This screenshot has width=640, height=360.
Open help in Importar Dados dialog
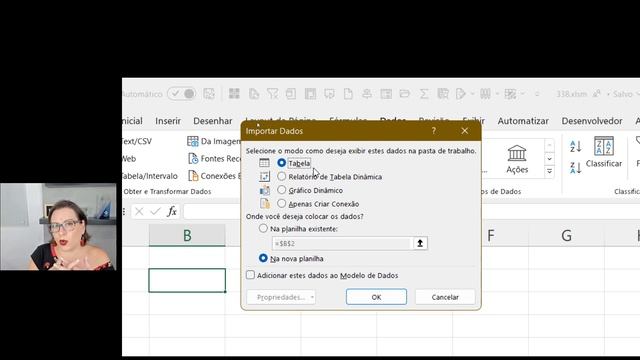pos(434,131)
